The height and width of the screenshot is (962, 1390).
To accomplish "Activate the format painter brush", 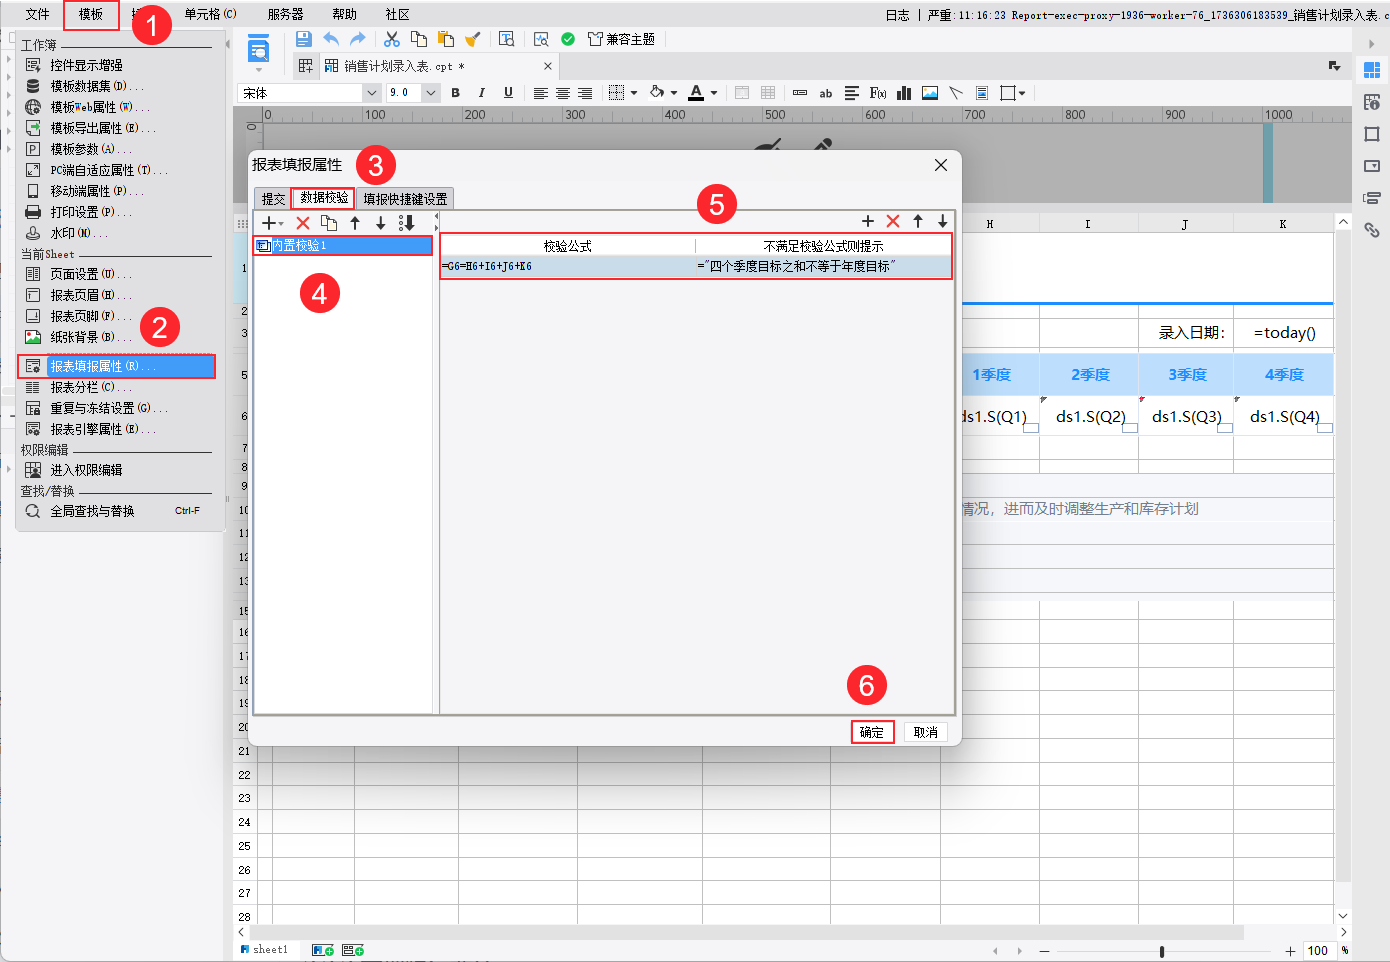I will click(x=473, y=39).
